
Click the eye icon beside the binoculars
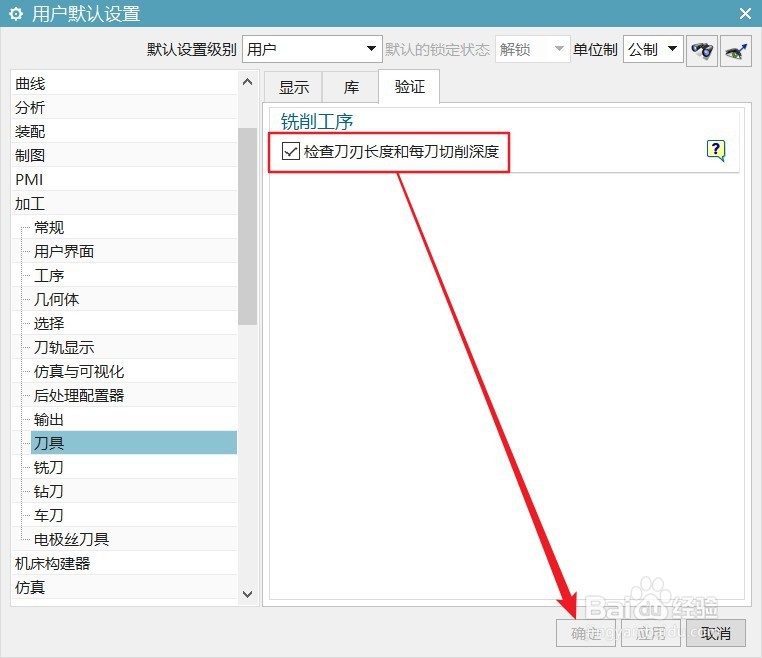736,50
